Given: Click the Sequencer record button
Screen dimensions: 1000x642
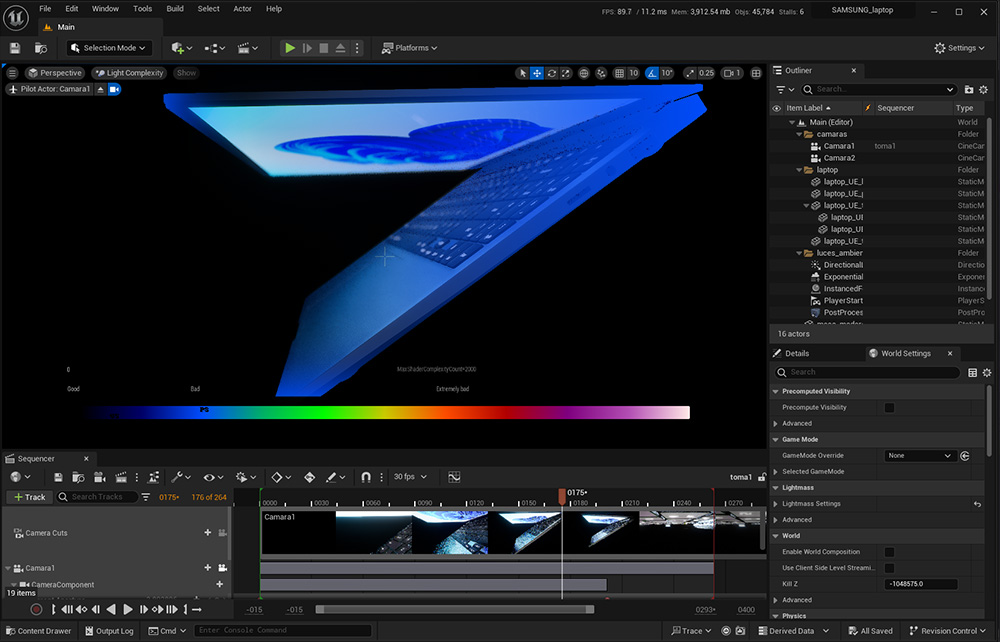Looking at the screenshot, I should pos(36,609).
